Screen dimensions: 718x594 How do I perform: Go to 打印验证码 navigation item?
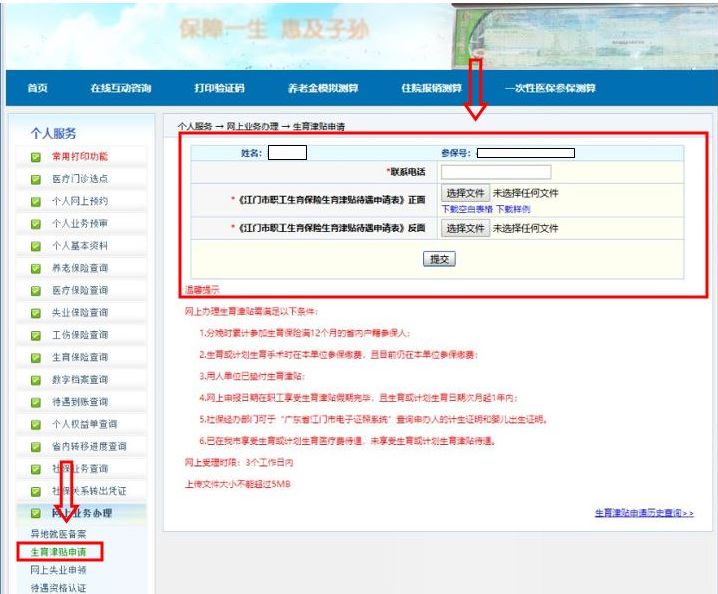219,88
